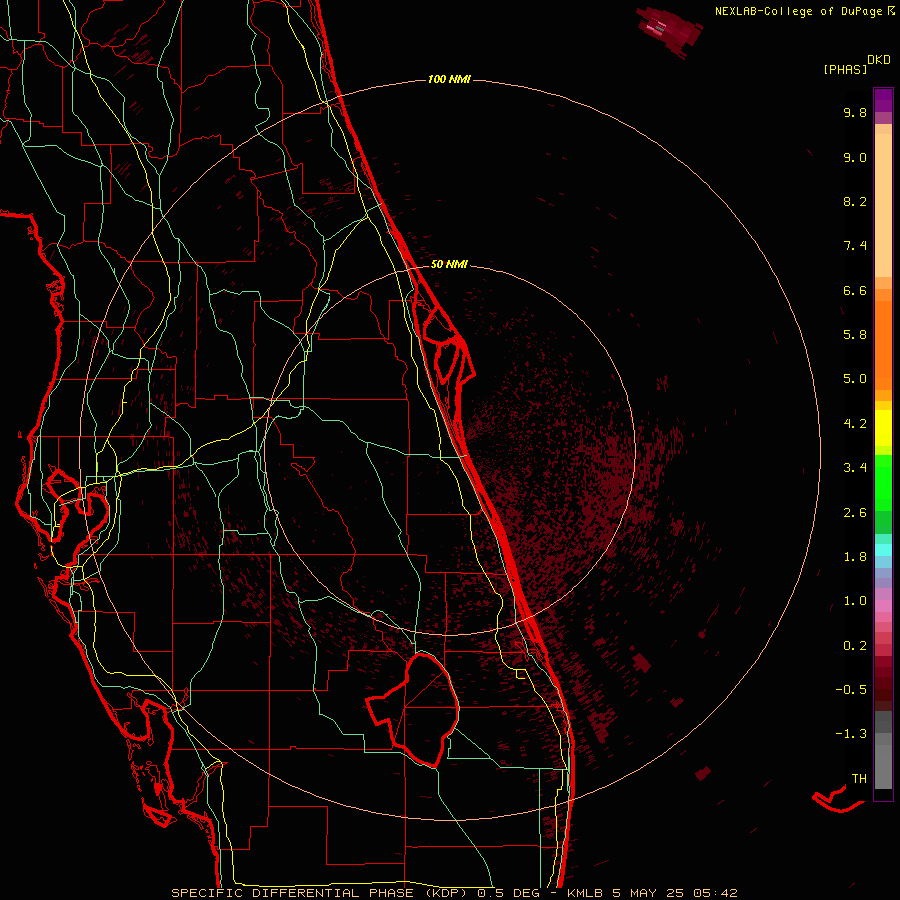Select the -0.5 value on the scale

851,690
